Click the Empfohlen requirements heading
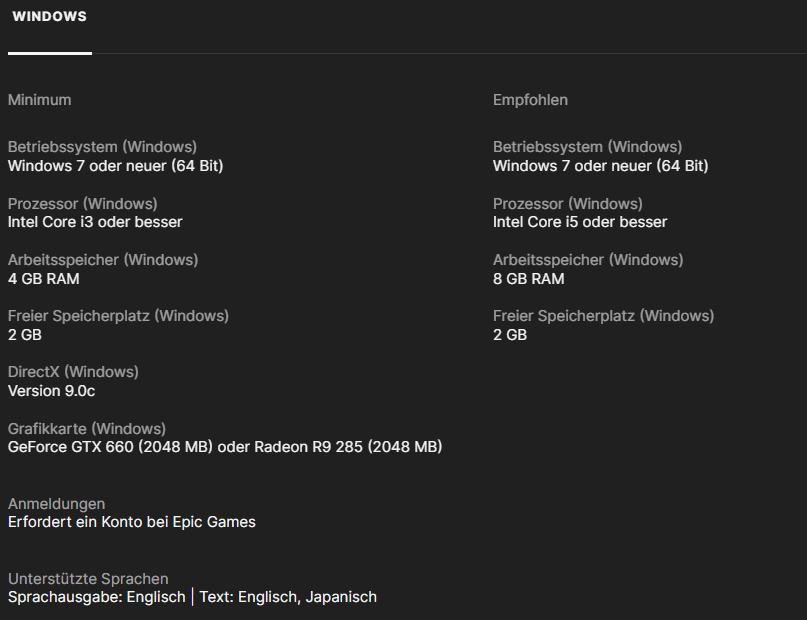The width and height of the screenshot is (807, 620). tap(530, 100)
